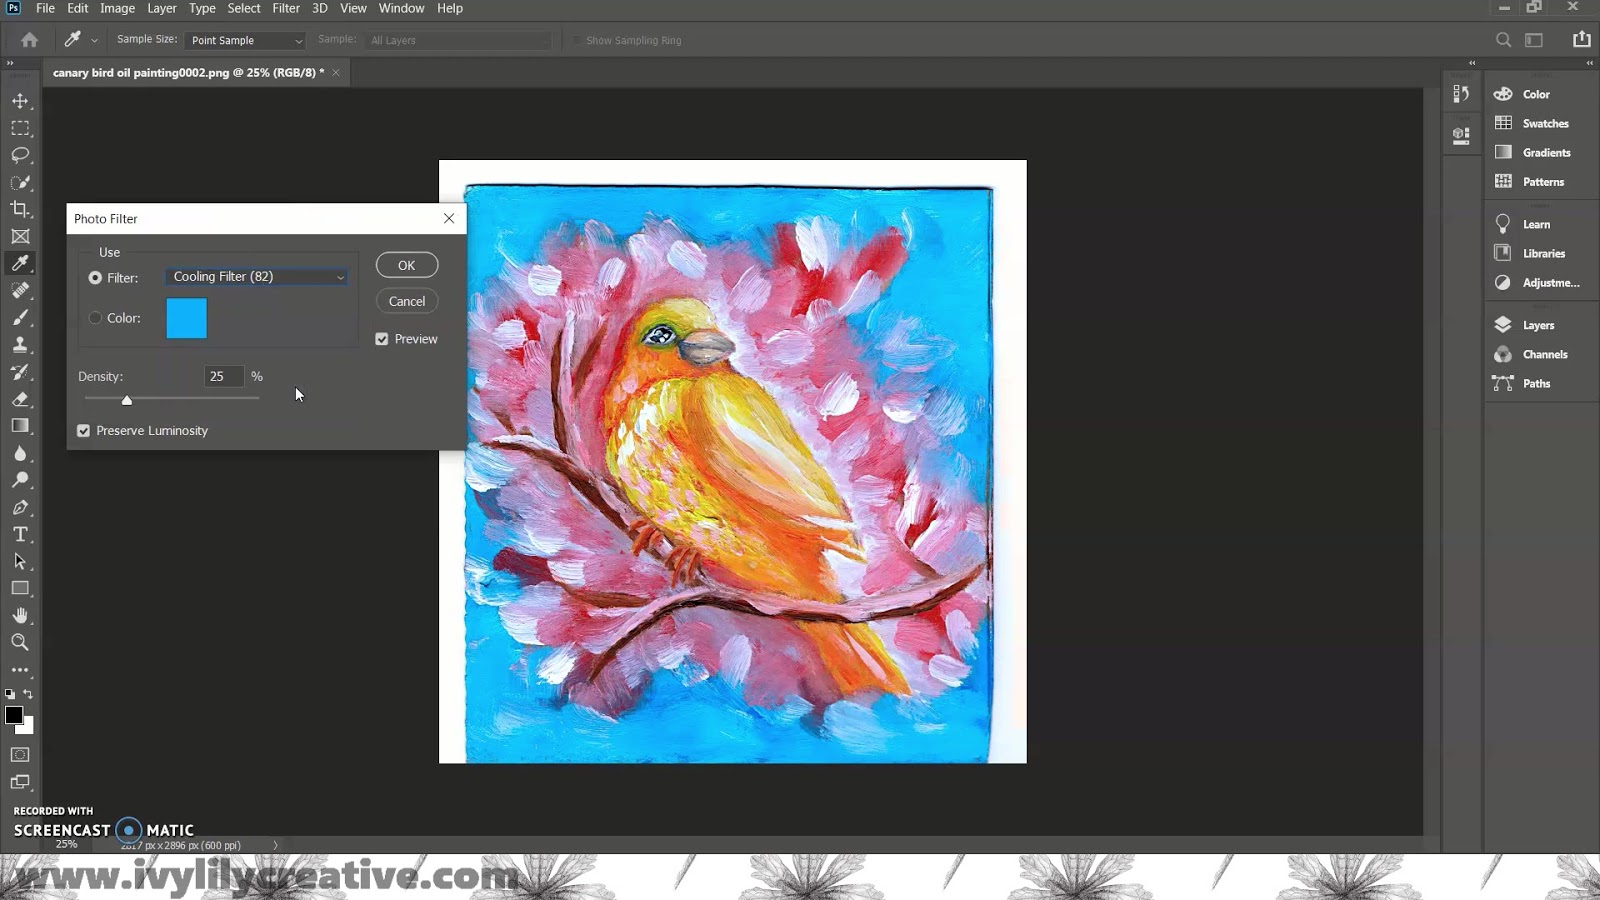Viewport: 1600px width, 900px height.
Task: Expand the toolbar double-arrow
Action: (x=10, y=63)
